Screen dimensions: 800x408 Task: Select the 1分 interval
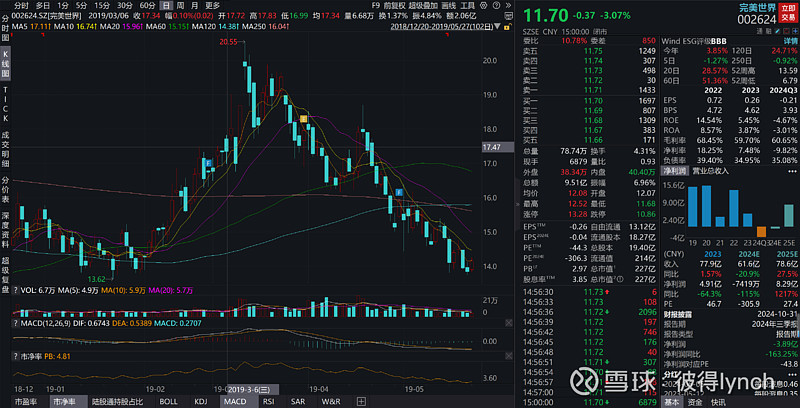tap(63, 6)
